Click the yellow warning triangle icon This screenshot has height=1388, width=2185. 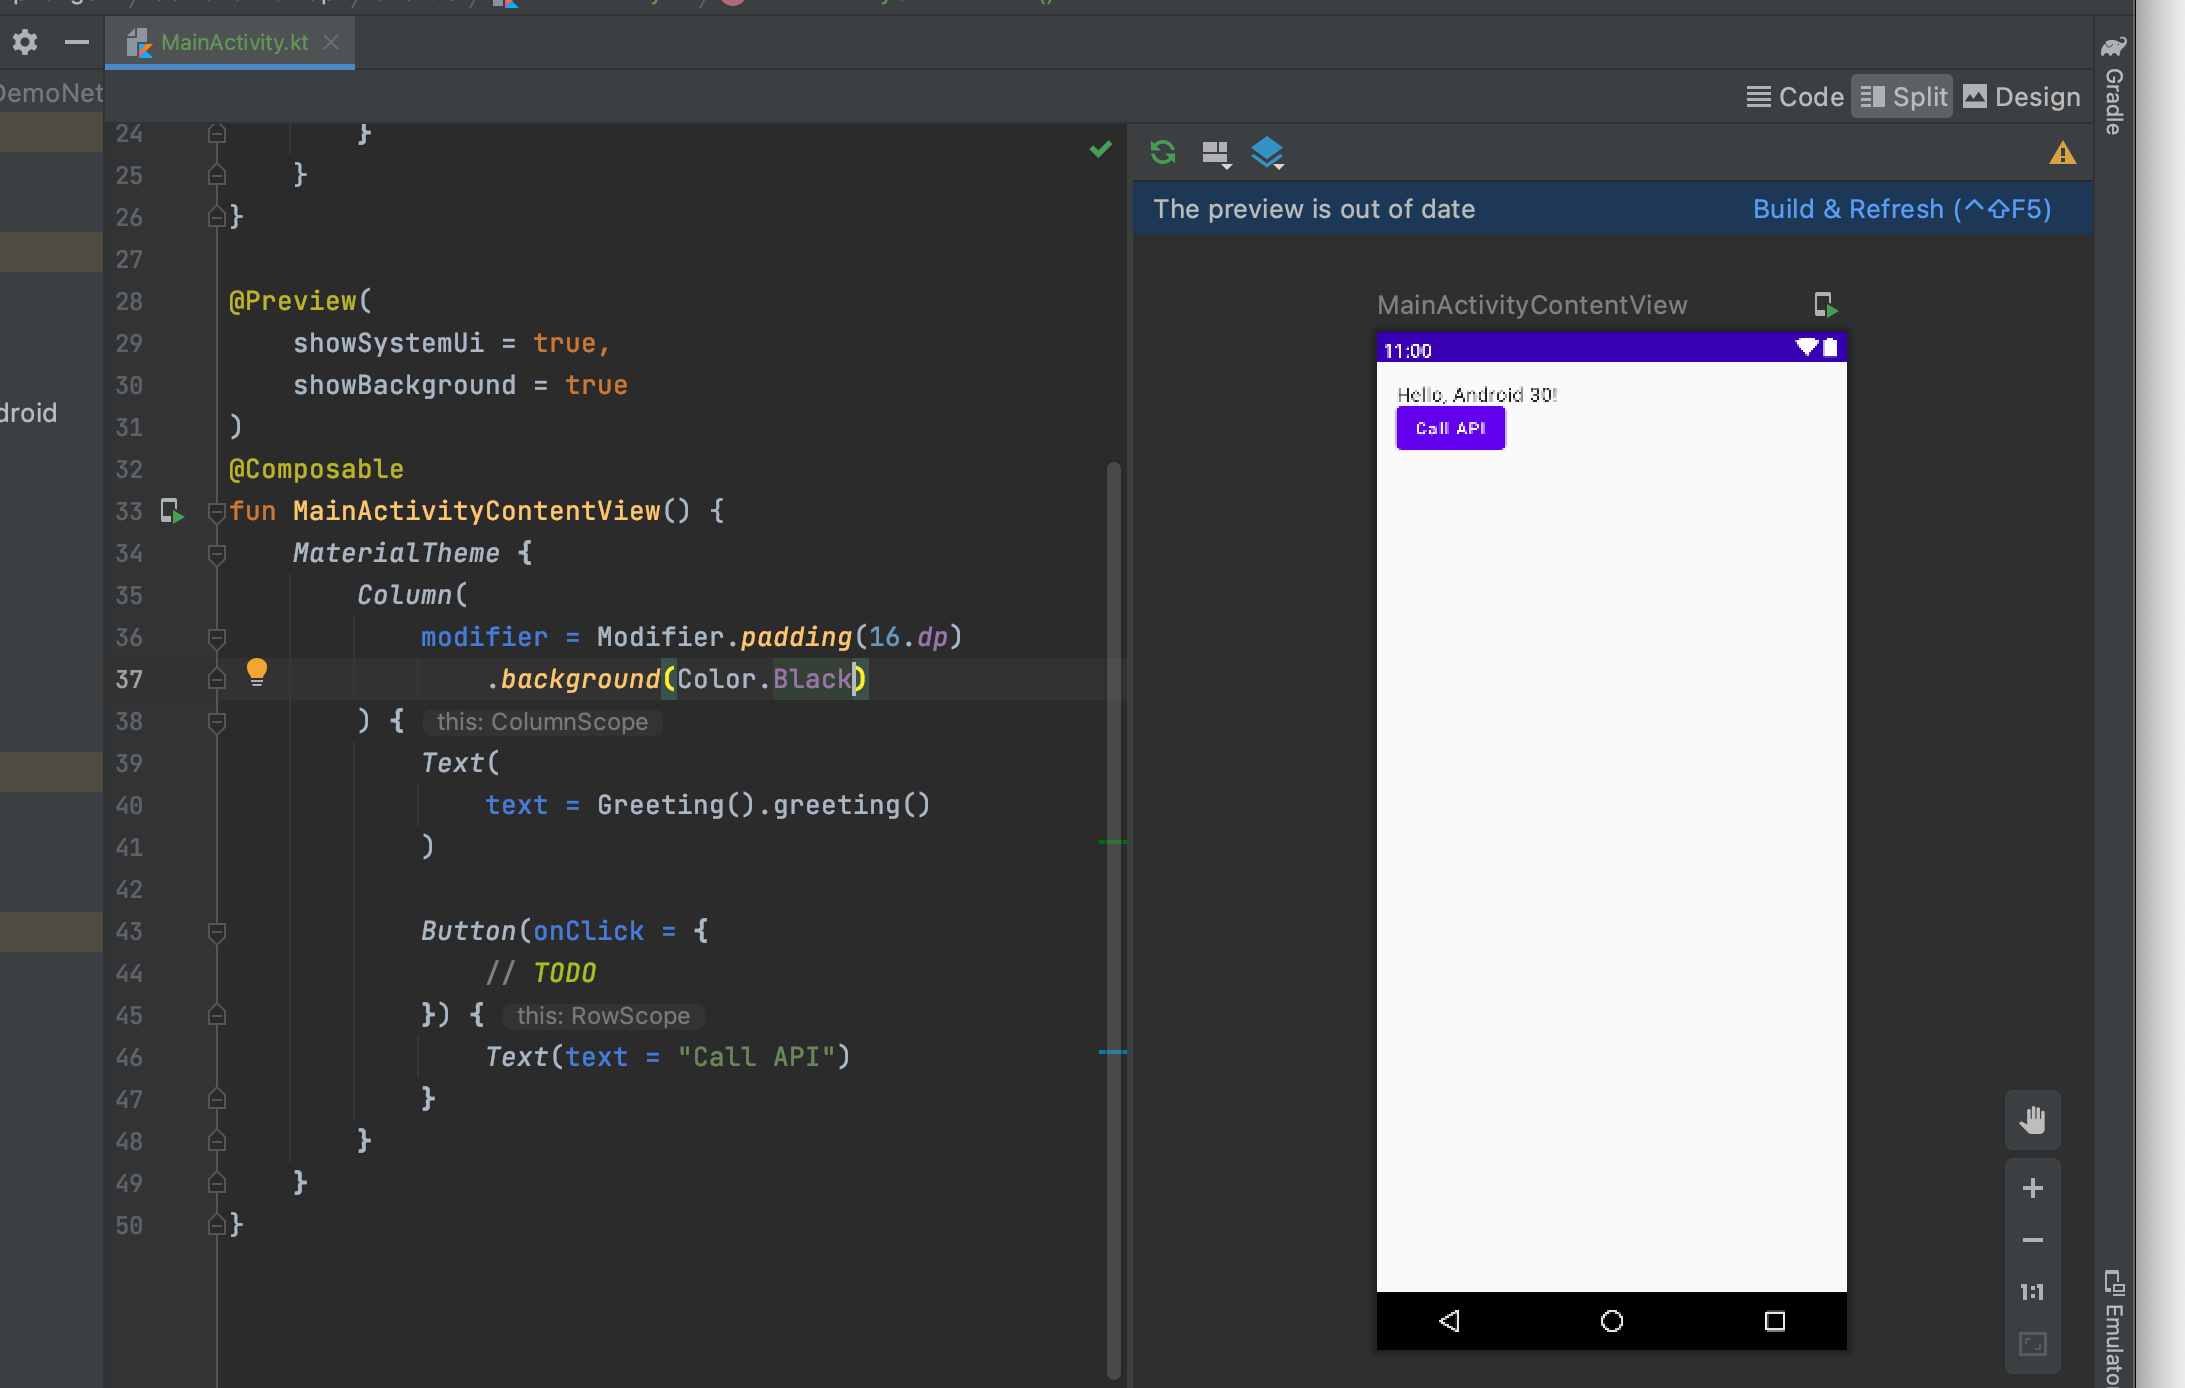coord(2062,153)
